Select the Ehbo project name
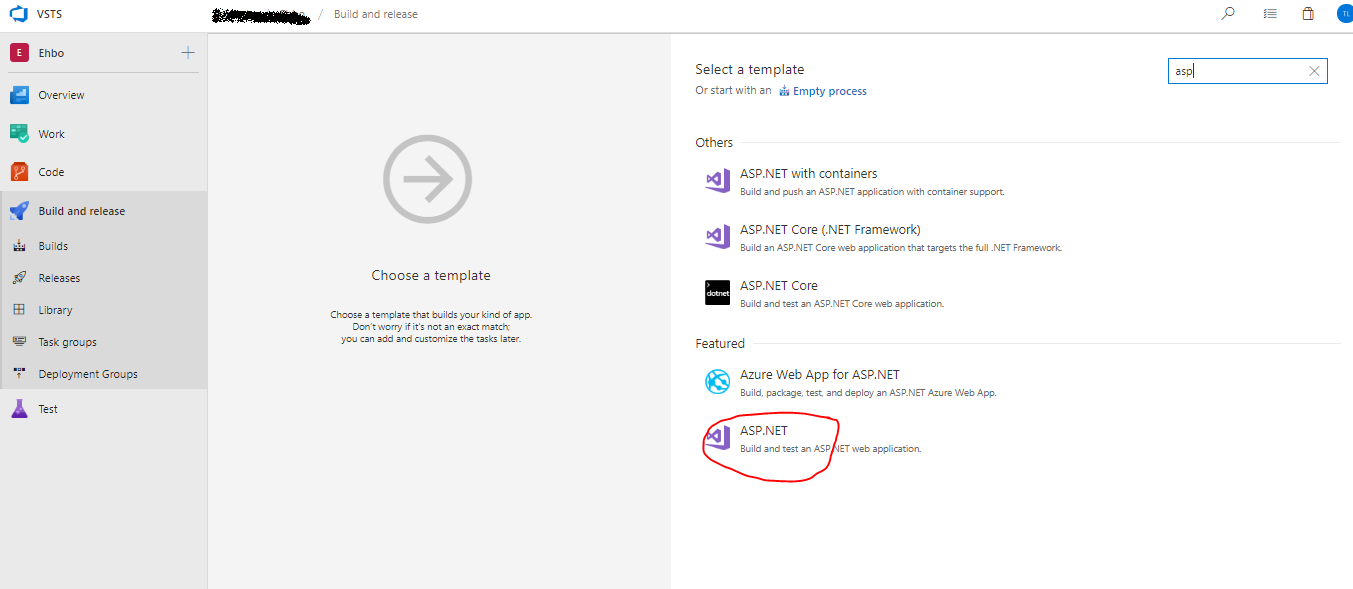Image resolution: width=1353 pixels, height=589 pixels. pyautogui.click(x=51, y=53)
